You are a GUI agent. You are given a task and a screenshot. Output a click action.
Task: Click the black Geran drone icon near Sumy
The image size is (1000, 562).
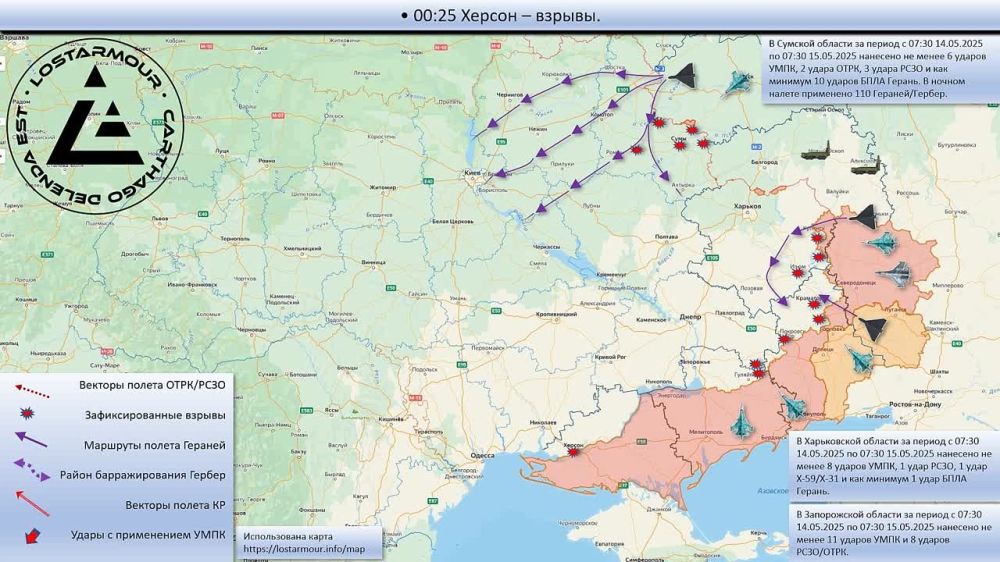(x=682, y=76)
